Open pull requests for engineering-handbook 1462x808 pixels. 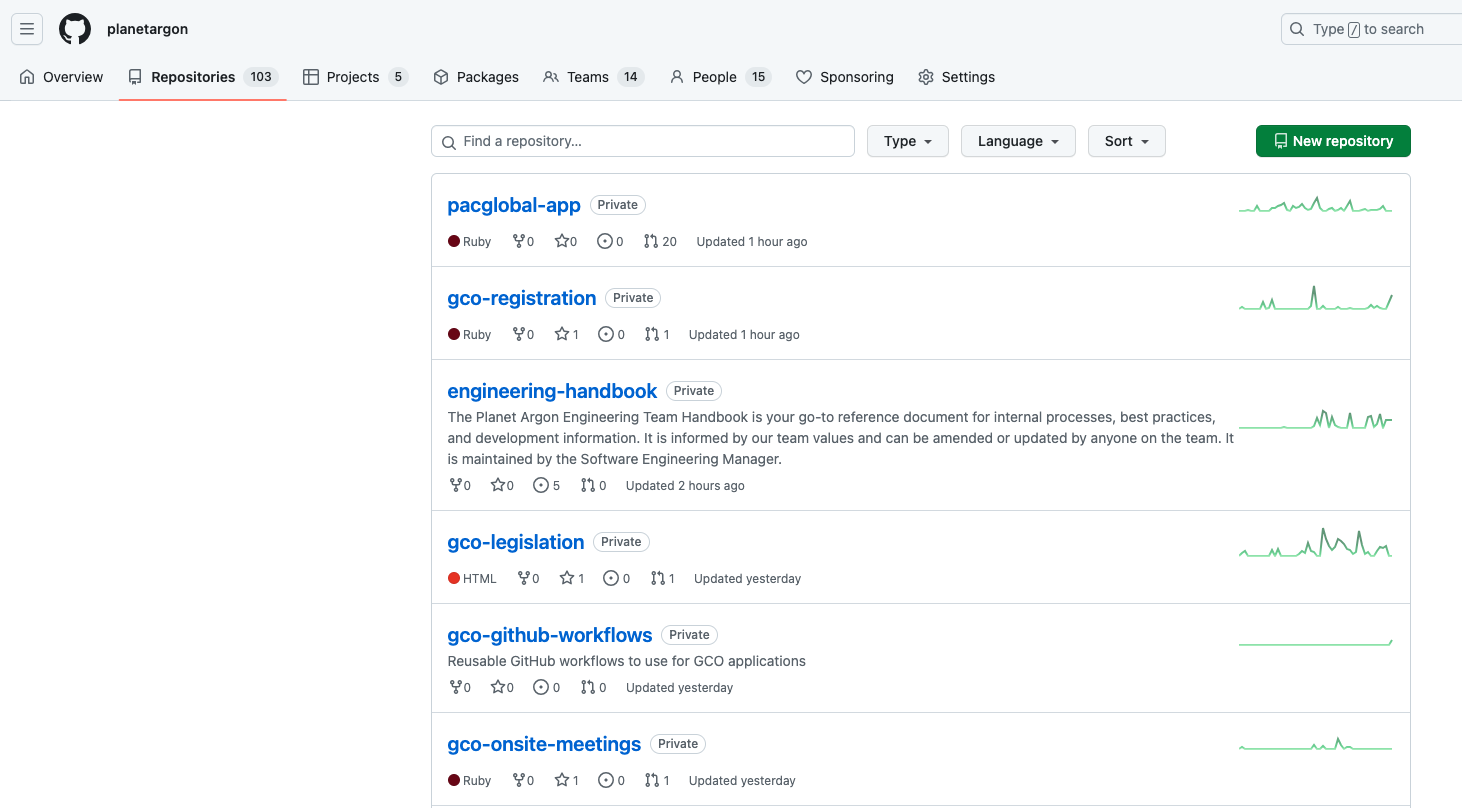coord(593,485)
